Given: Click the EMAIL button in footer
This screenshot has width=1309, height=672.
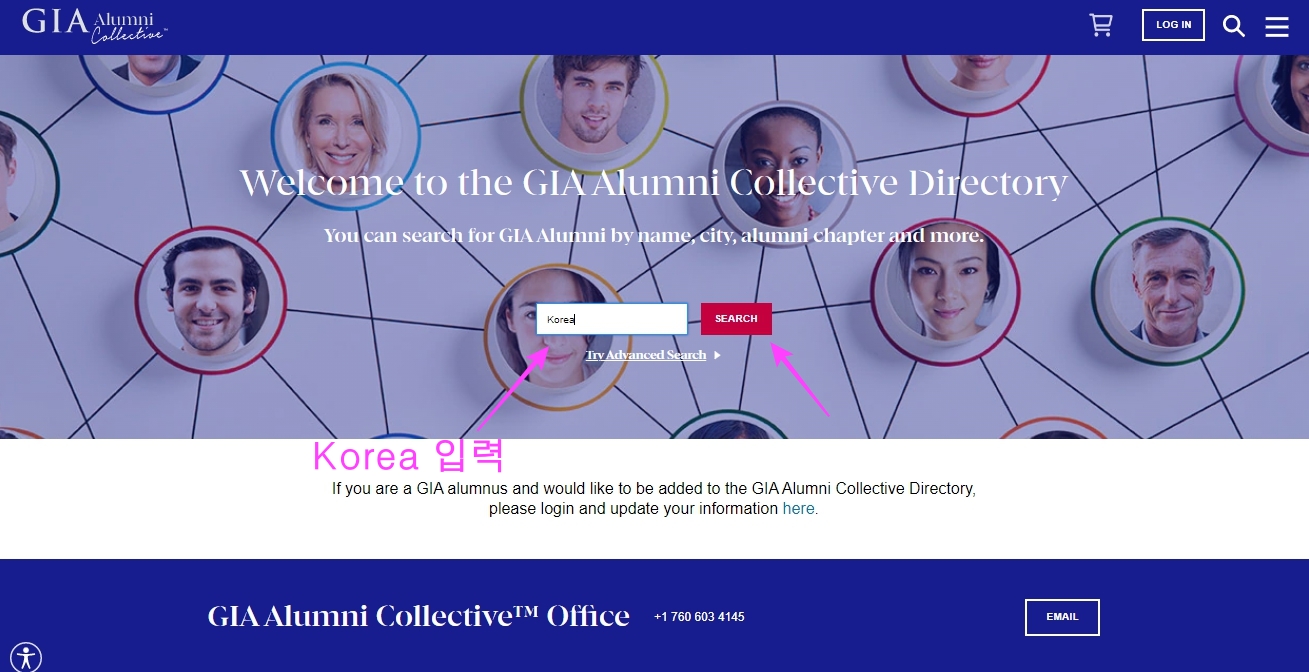Looking at the screenshot, I should (1062, 617).
